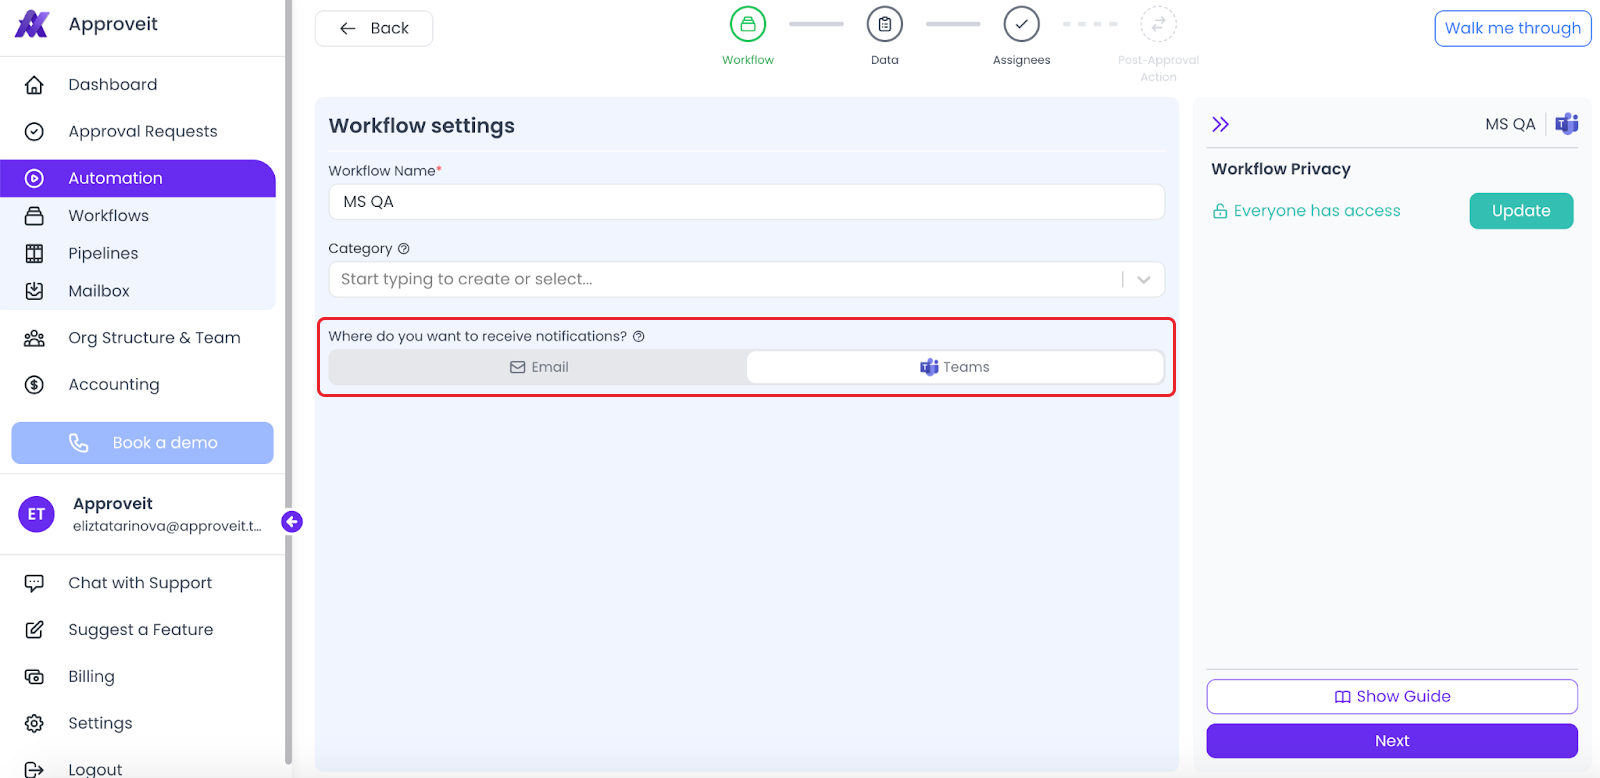This screenshot has height=778, width=1600.
Task: Click the Workflows stack icon
Action: click(34, 216)
